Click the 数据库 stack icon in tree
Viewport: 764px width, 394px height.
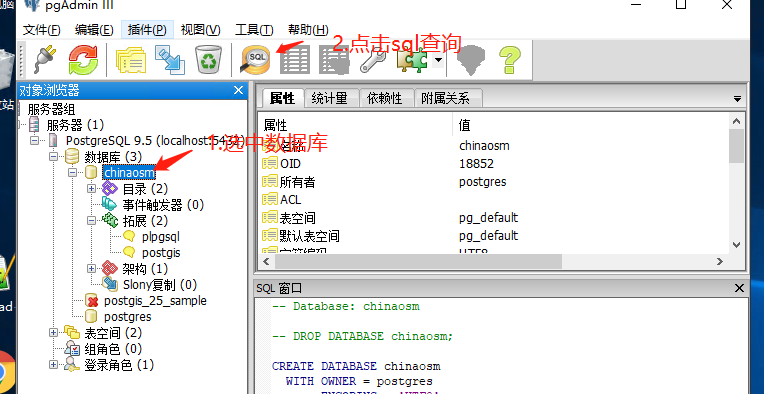(x=72, y=157)
